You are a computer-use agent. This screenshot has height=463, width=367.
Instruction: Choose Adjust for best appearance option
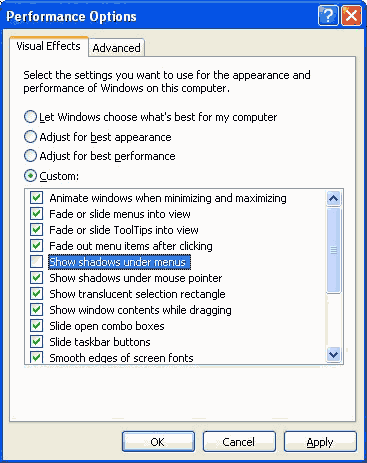point(30,137)
